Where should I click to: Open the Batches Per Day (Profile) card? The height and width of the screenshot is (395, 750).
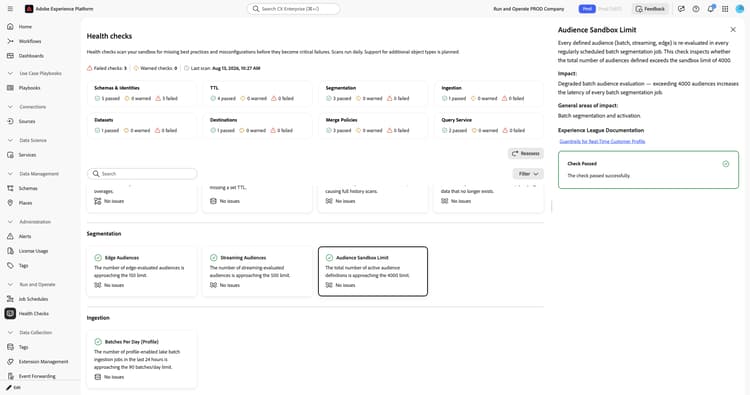coord(142,359)
